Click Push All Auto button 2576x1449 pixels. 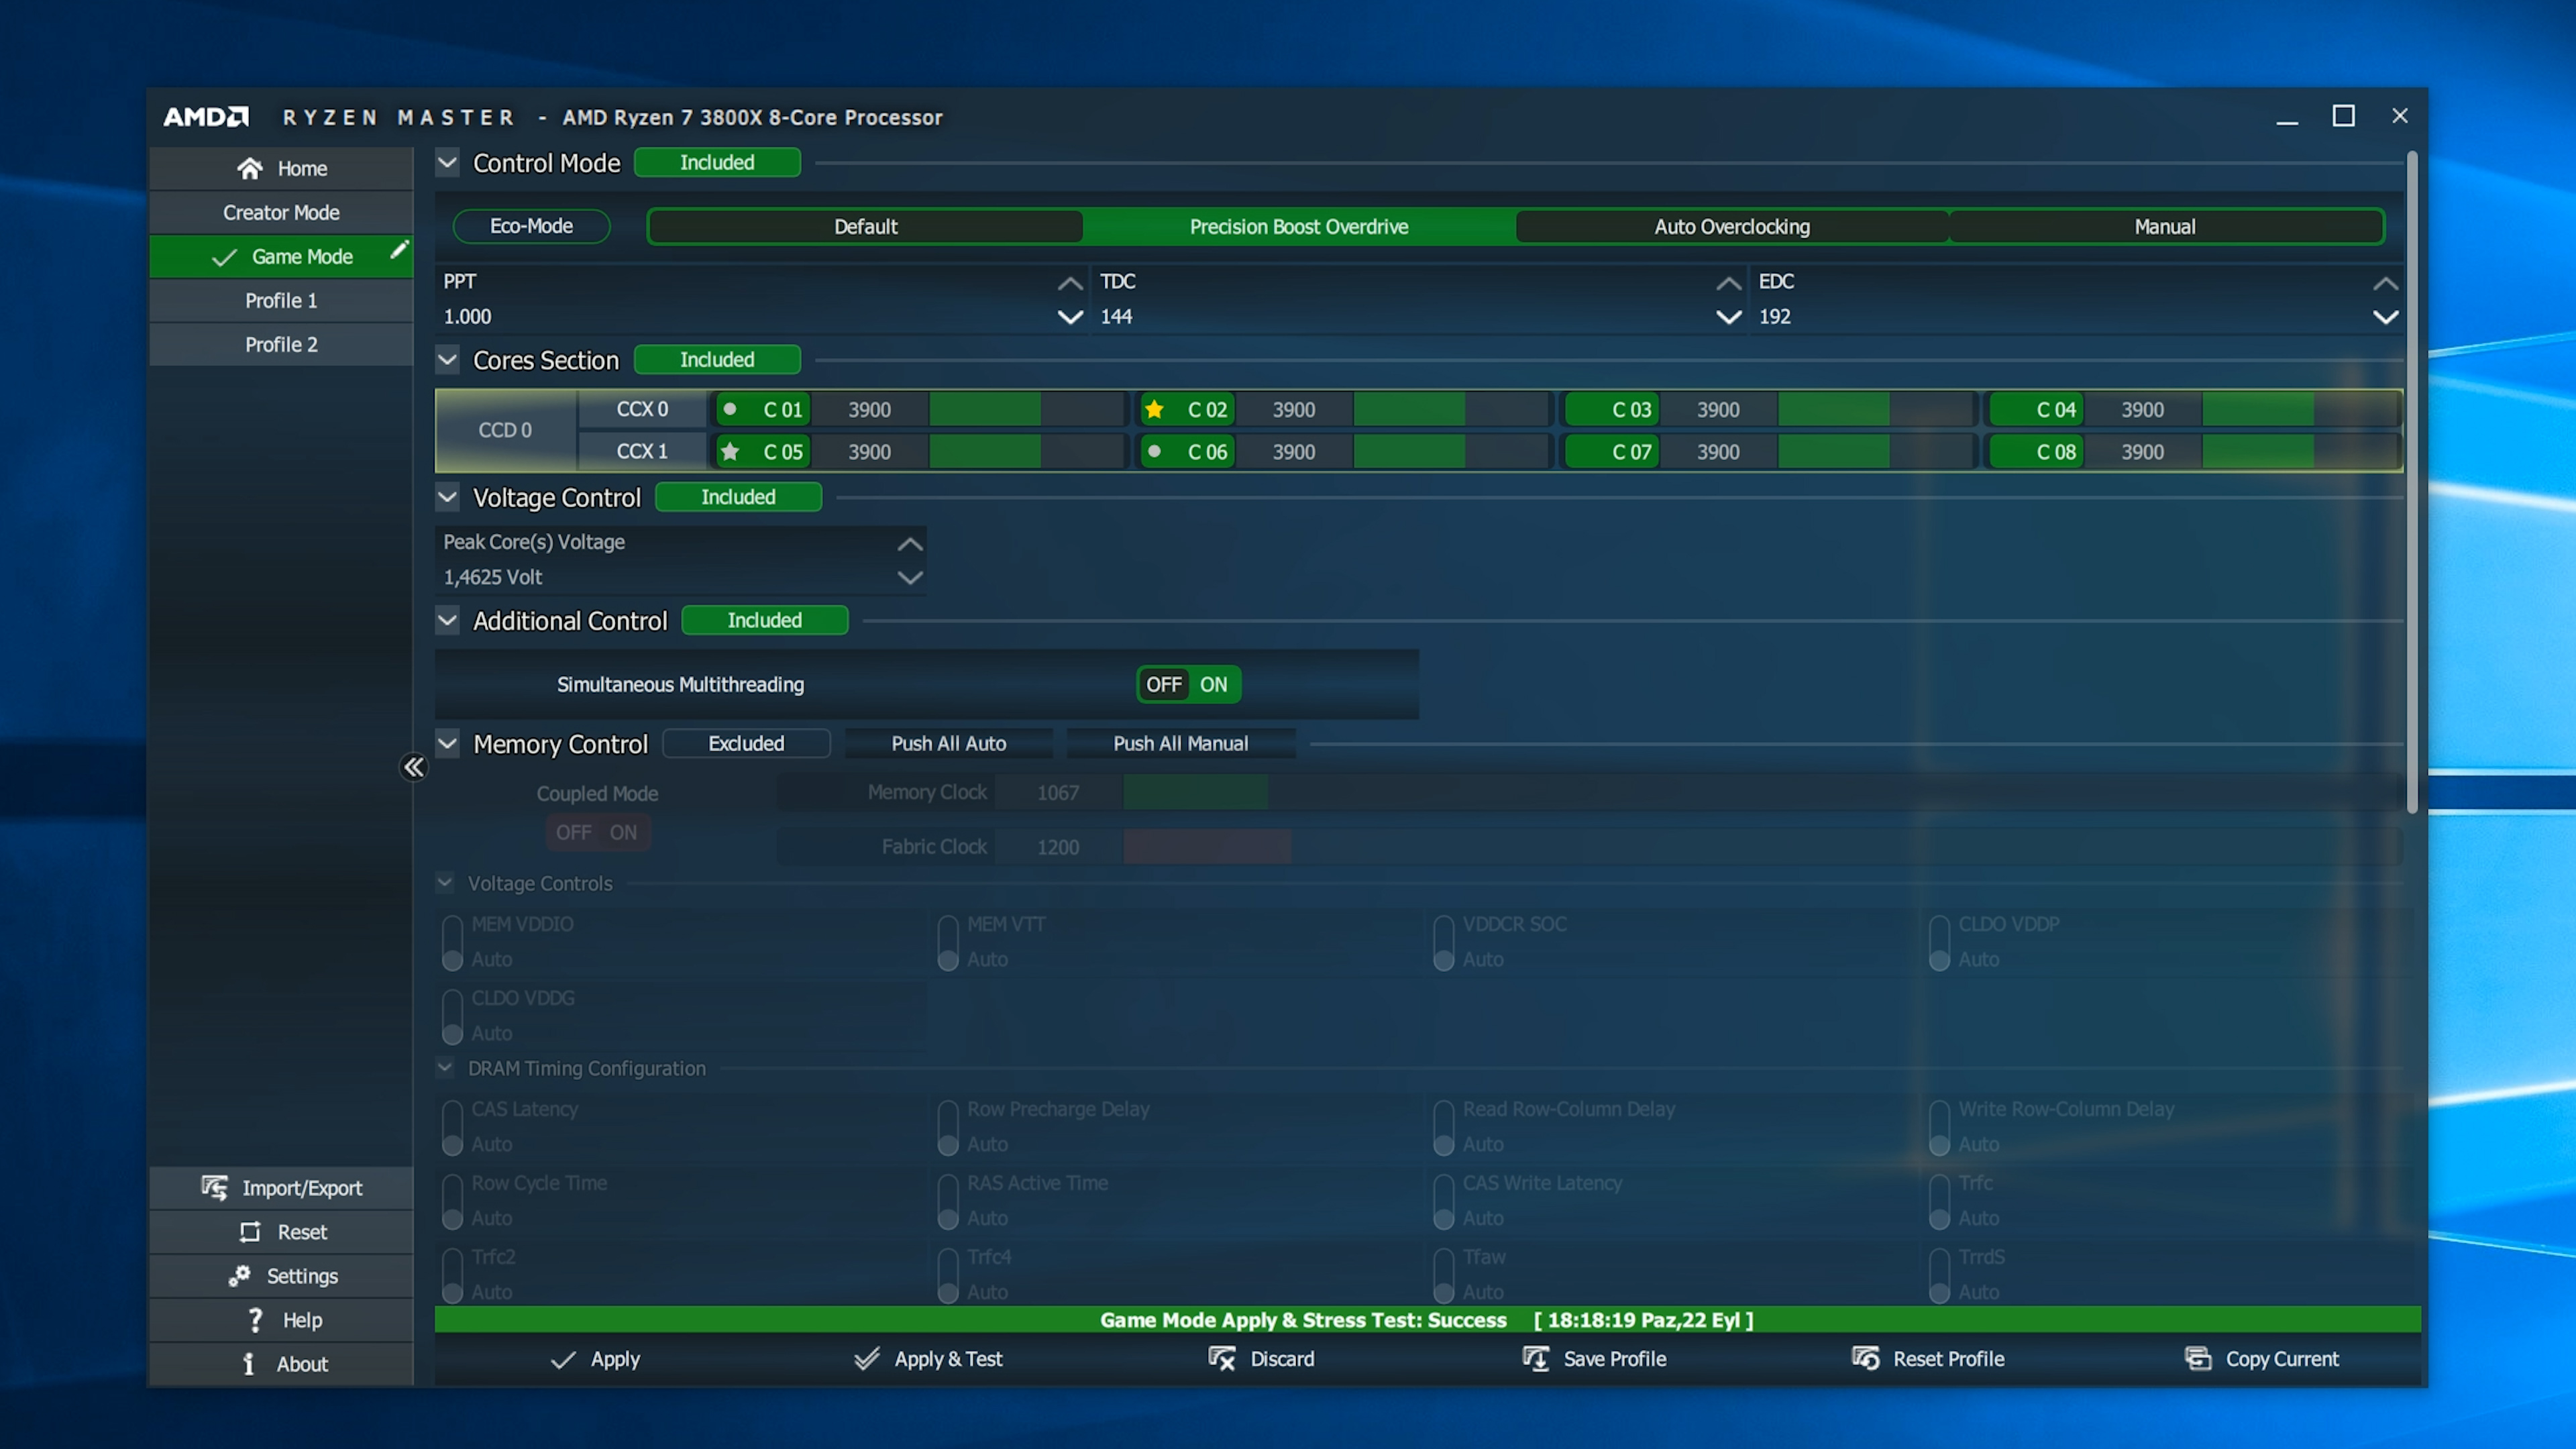(948, 743)
